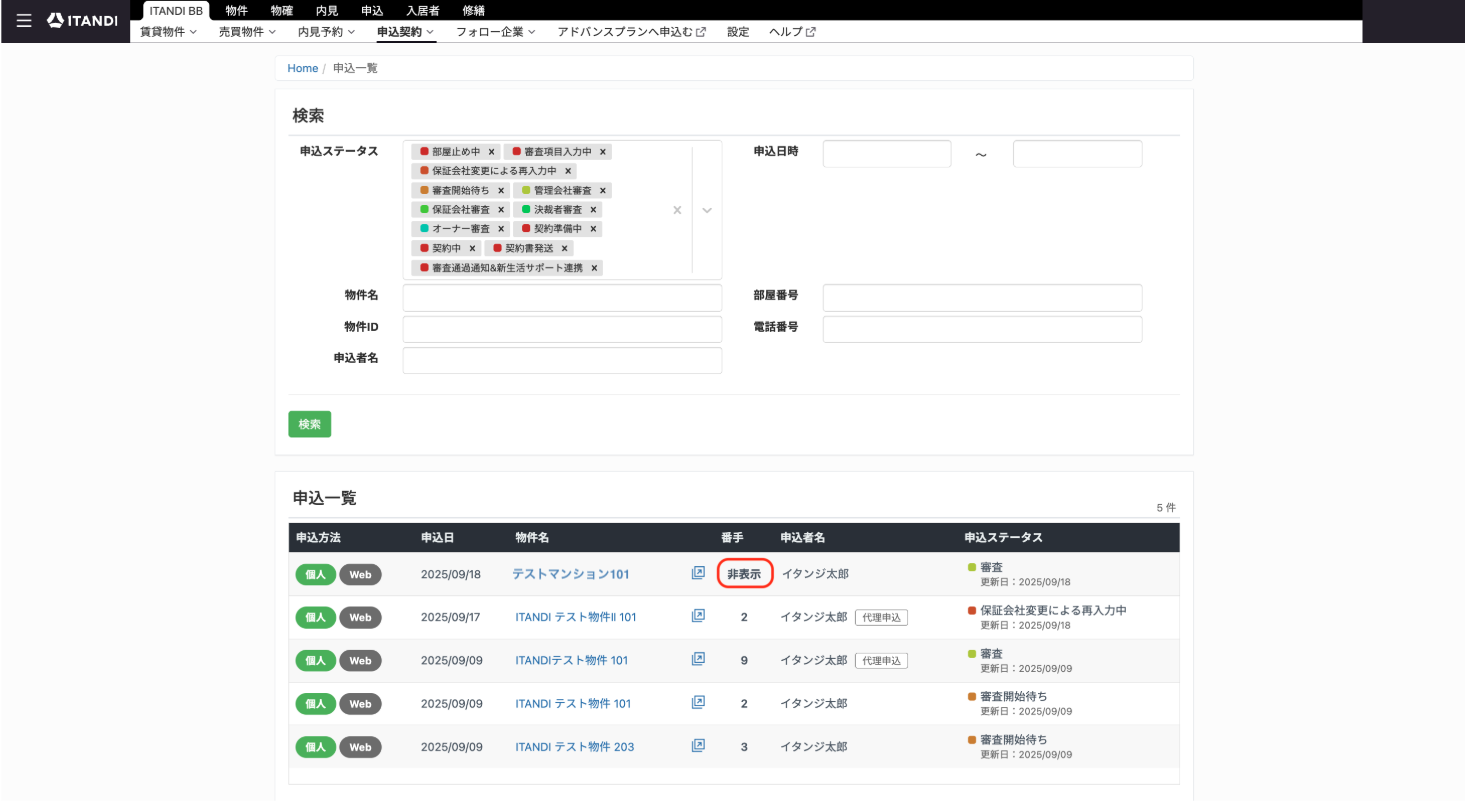This screenshot has height=801, width=1465.
Task: Focus the 申込者名 input field
Action: 562,361
